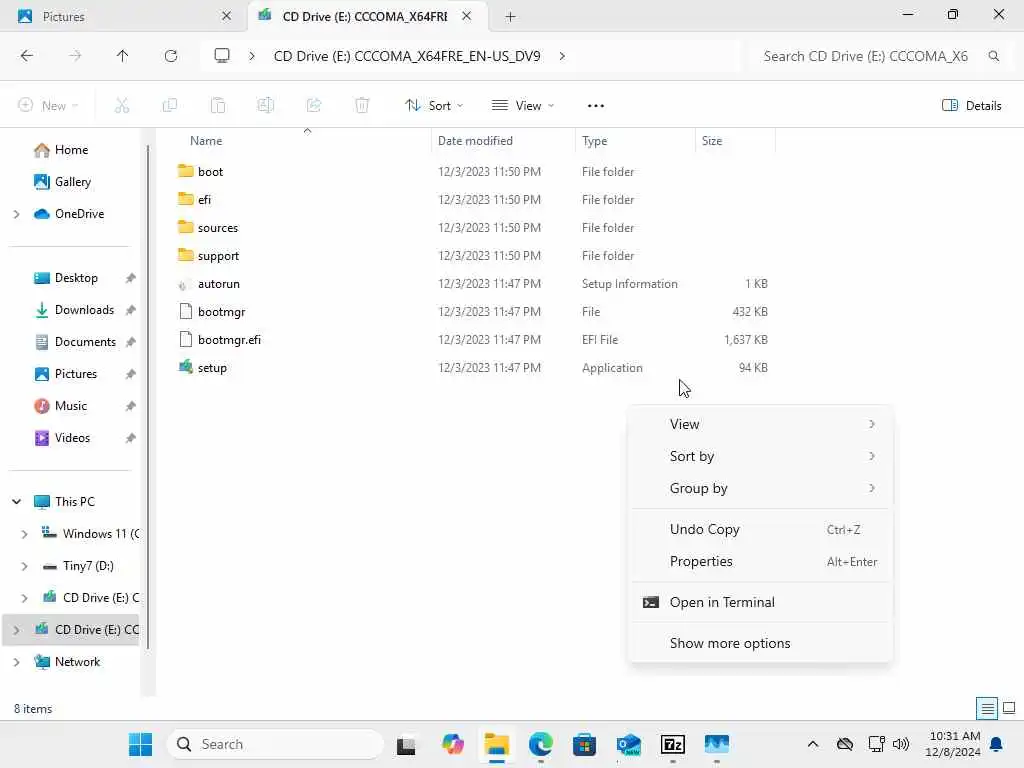
Task: Expand address bar path chevron after drive name
Action: tap(562, 56)
